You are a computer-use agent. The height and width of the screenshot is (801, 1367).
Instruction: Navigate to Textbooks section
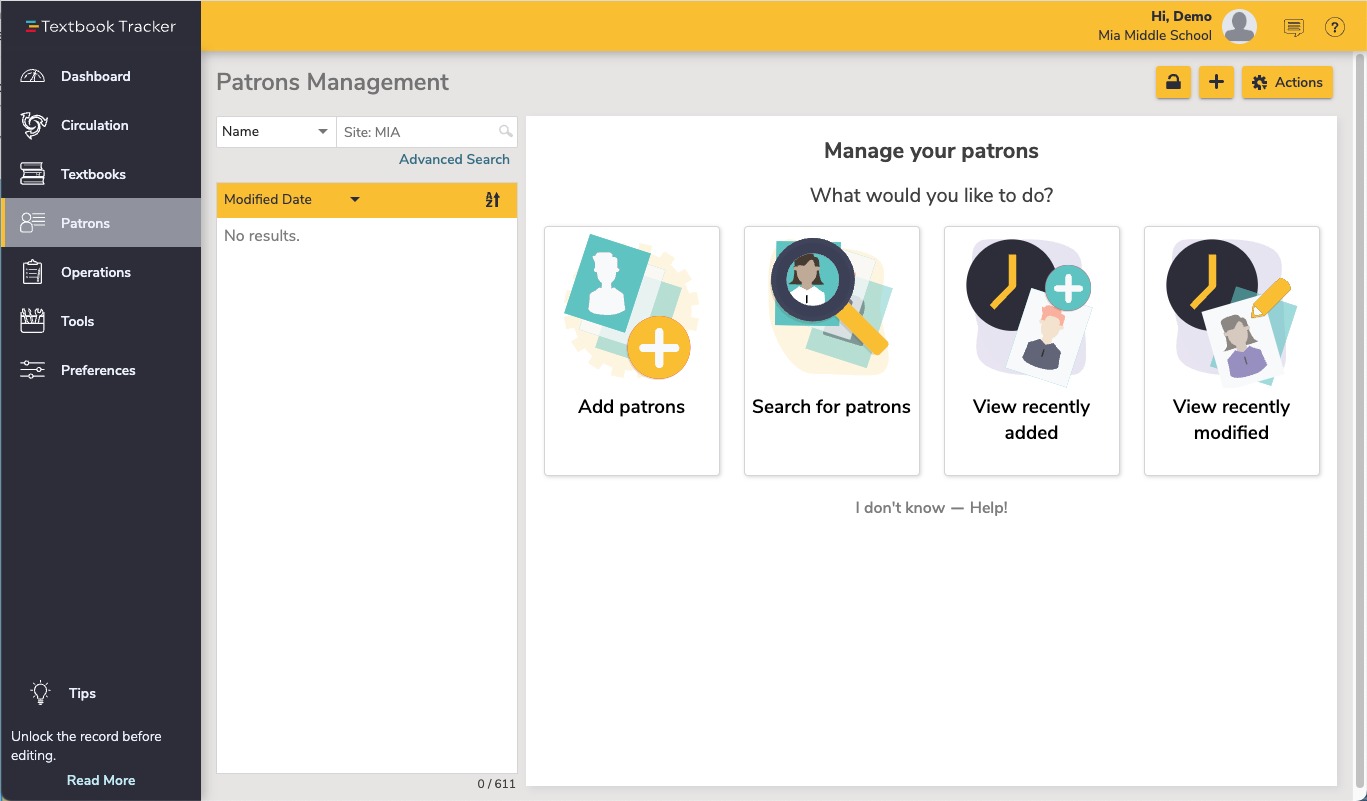93,175
